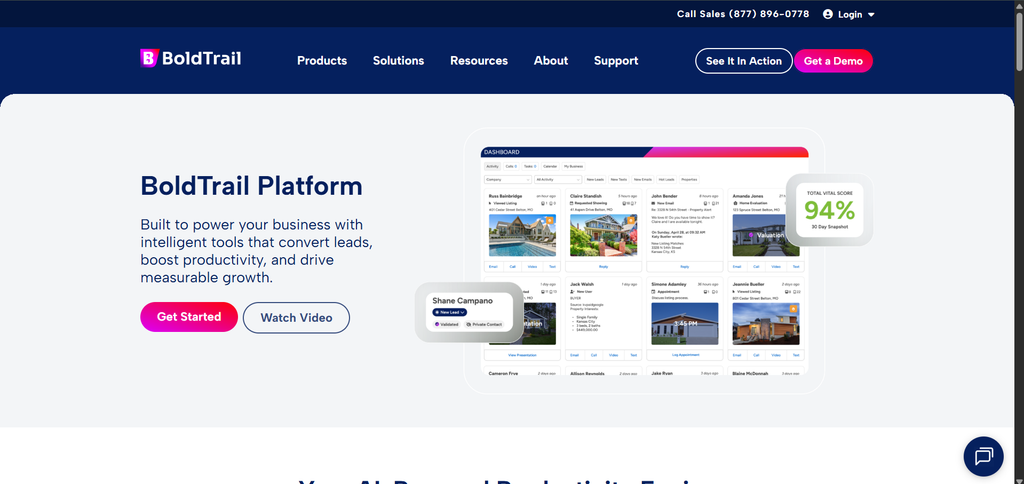Screen dimensions: 1024x484
Task: Click Call on Russ Bainbridge card
Action: [x=513, y=266]
